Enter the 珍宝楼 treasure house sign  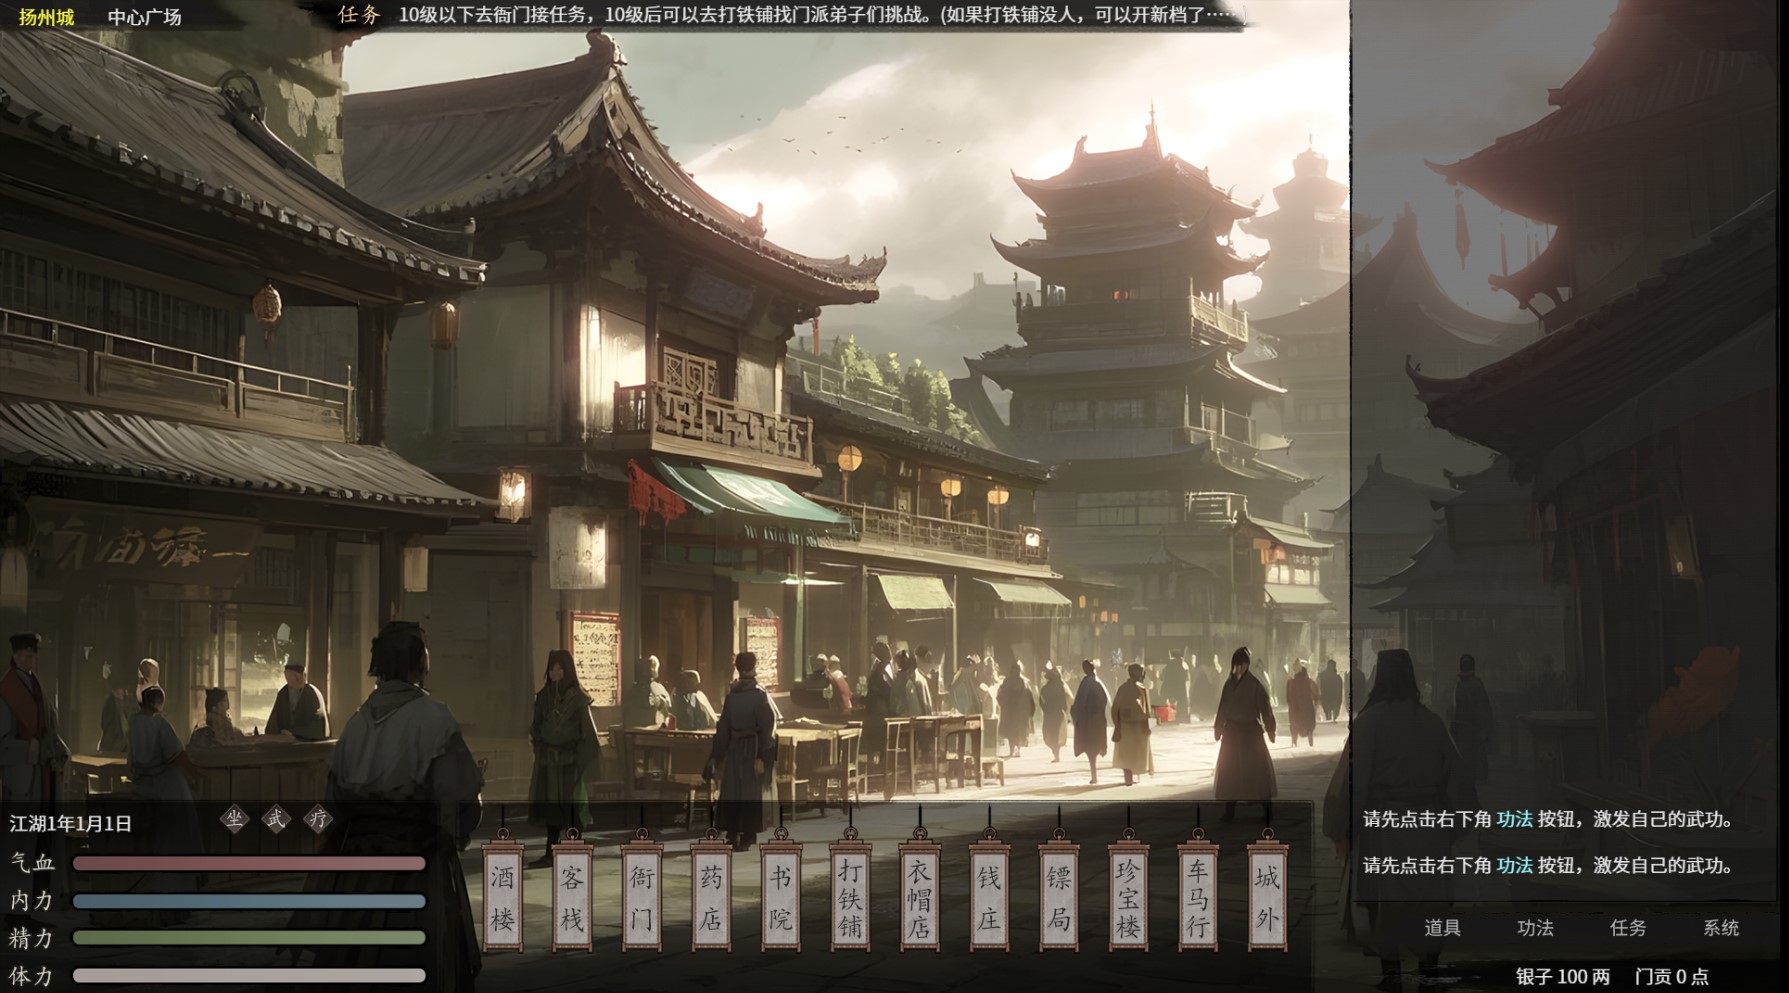click(x=1128, y=897)
